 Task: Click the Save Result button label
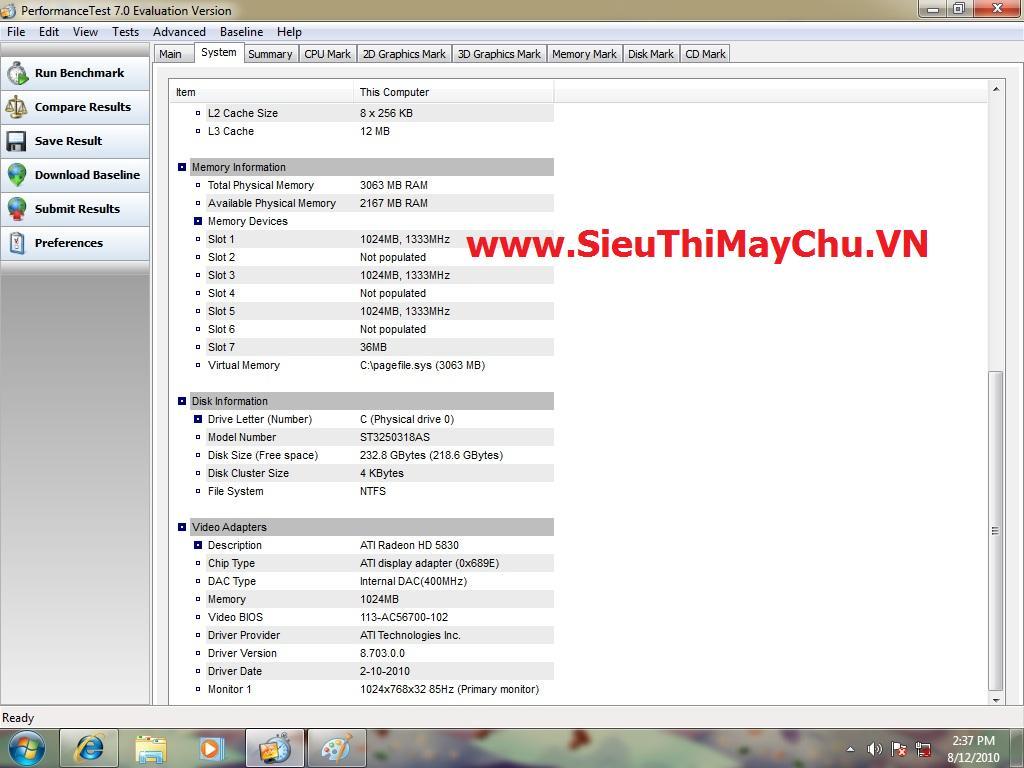tap(69, 141)
